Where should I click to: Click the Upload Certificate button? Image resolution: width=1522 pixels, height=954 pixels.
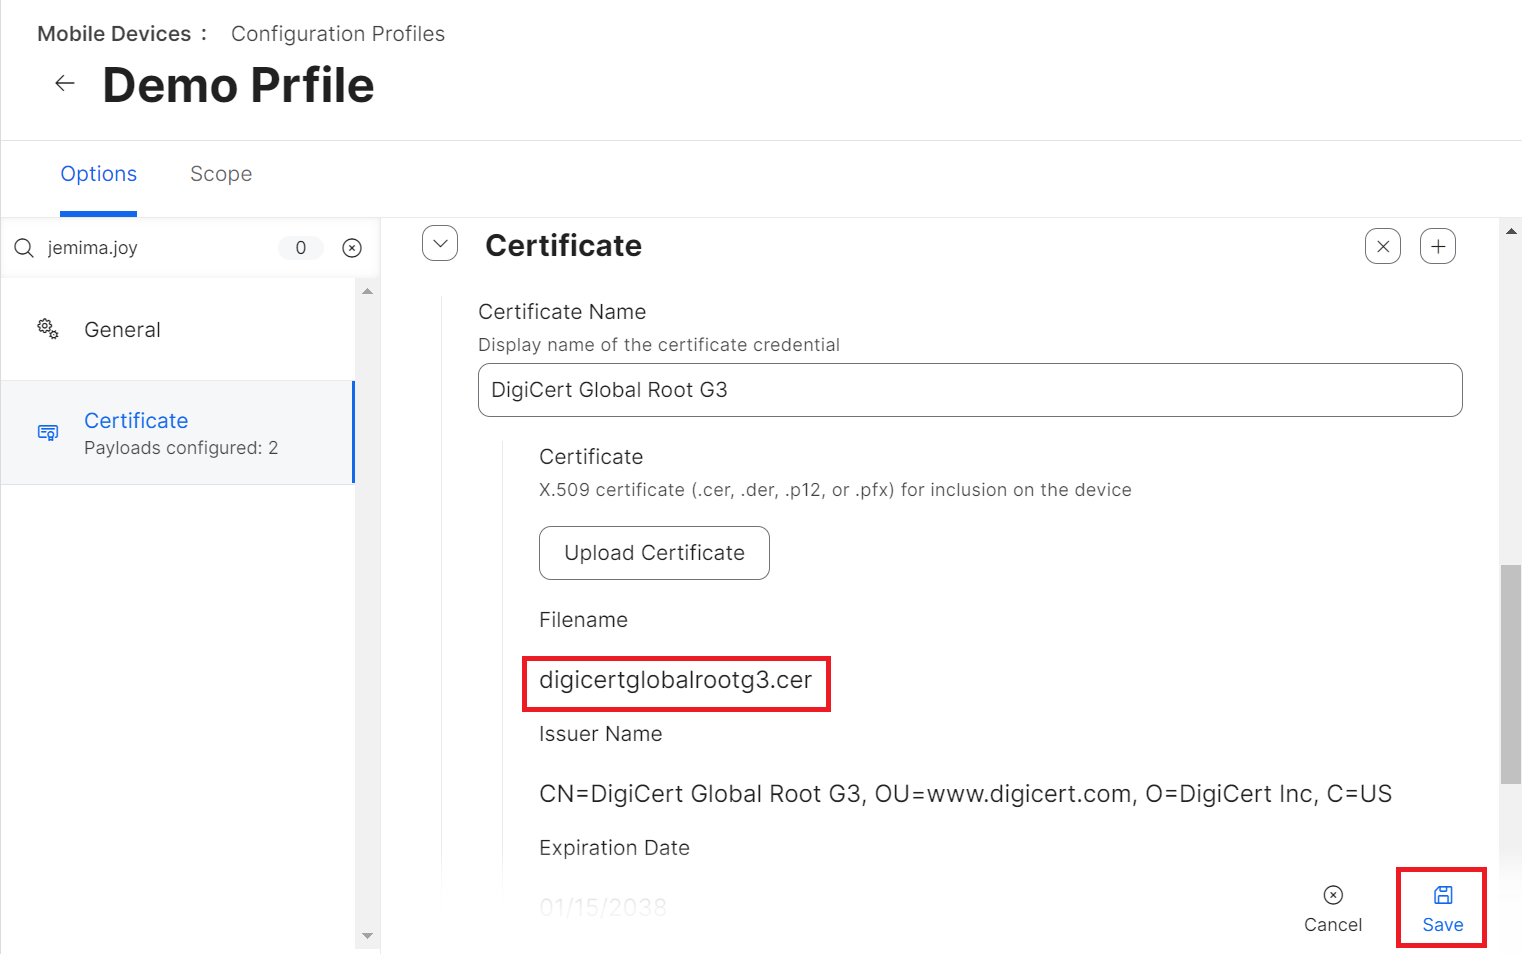(654, 553)
